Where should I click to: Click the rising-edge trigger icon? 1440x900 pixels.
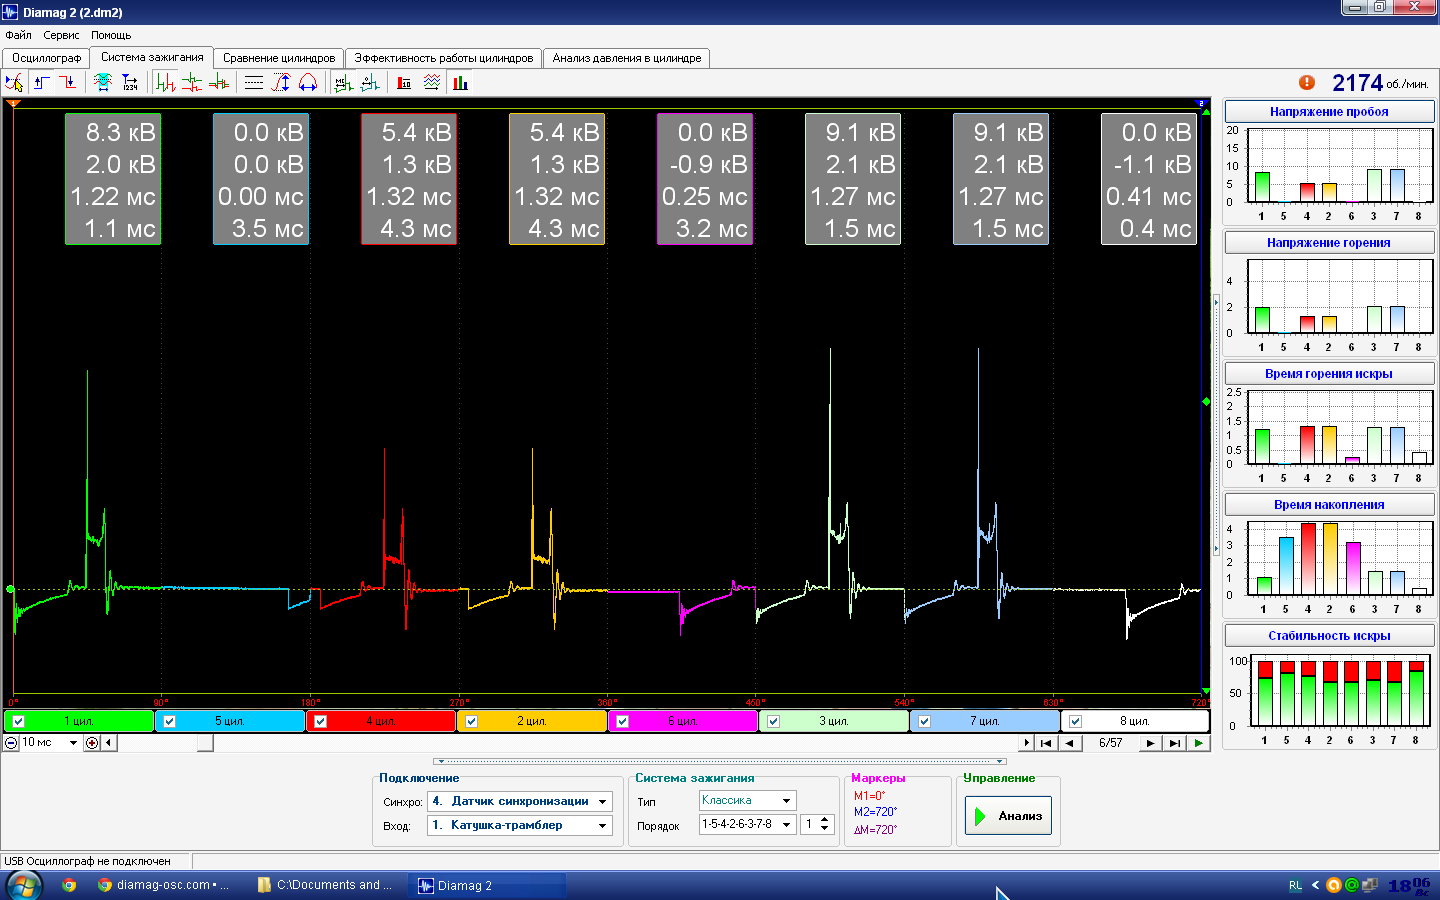[x=42, y=83]
